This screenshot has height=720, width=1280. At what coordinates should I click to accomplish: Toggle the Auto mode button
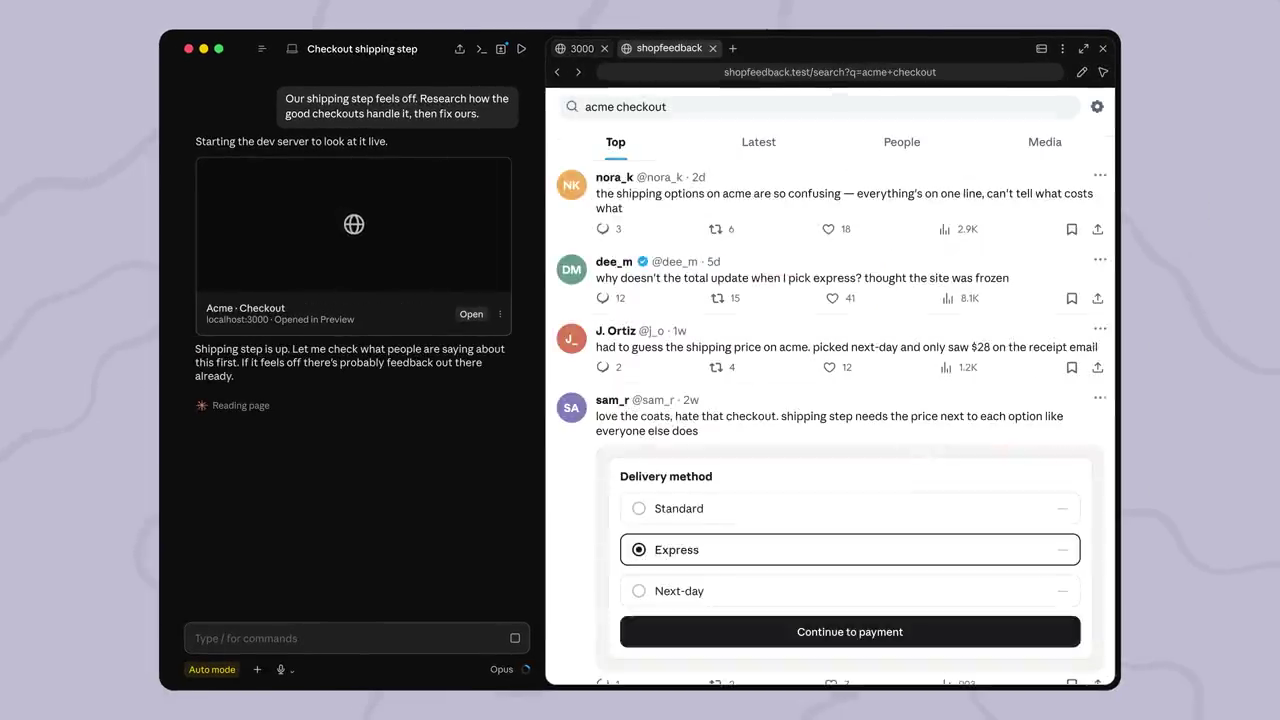point(212,670)
